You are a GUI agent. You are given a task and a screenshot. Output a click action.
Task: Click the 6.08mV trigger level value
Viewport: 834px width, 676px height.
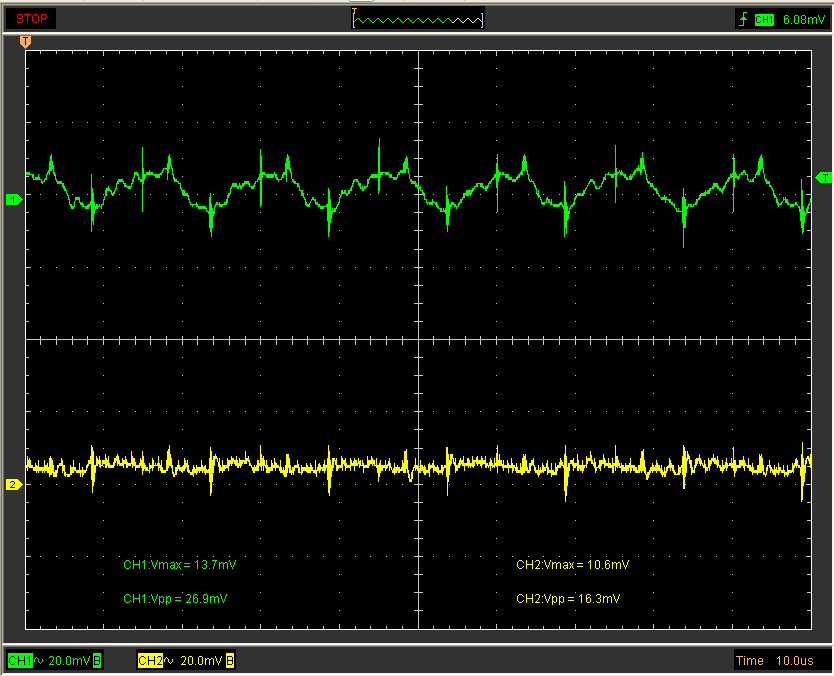click(803, 20)
